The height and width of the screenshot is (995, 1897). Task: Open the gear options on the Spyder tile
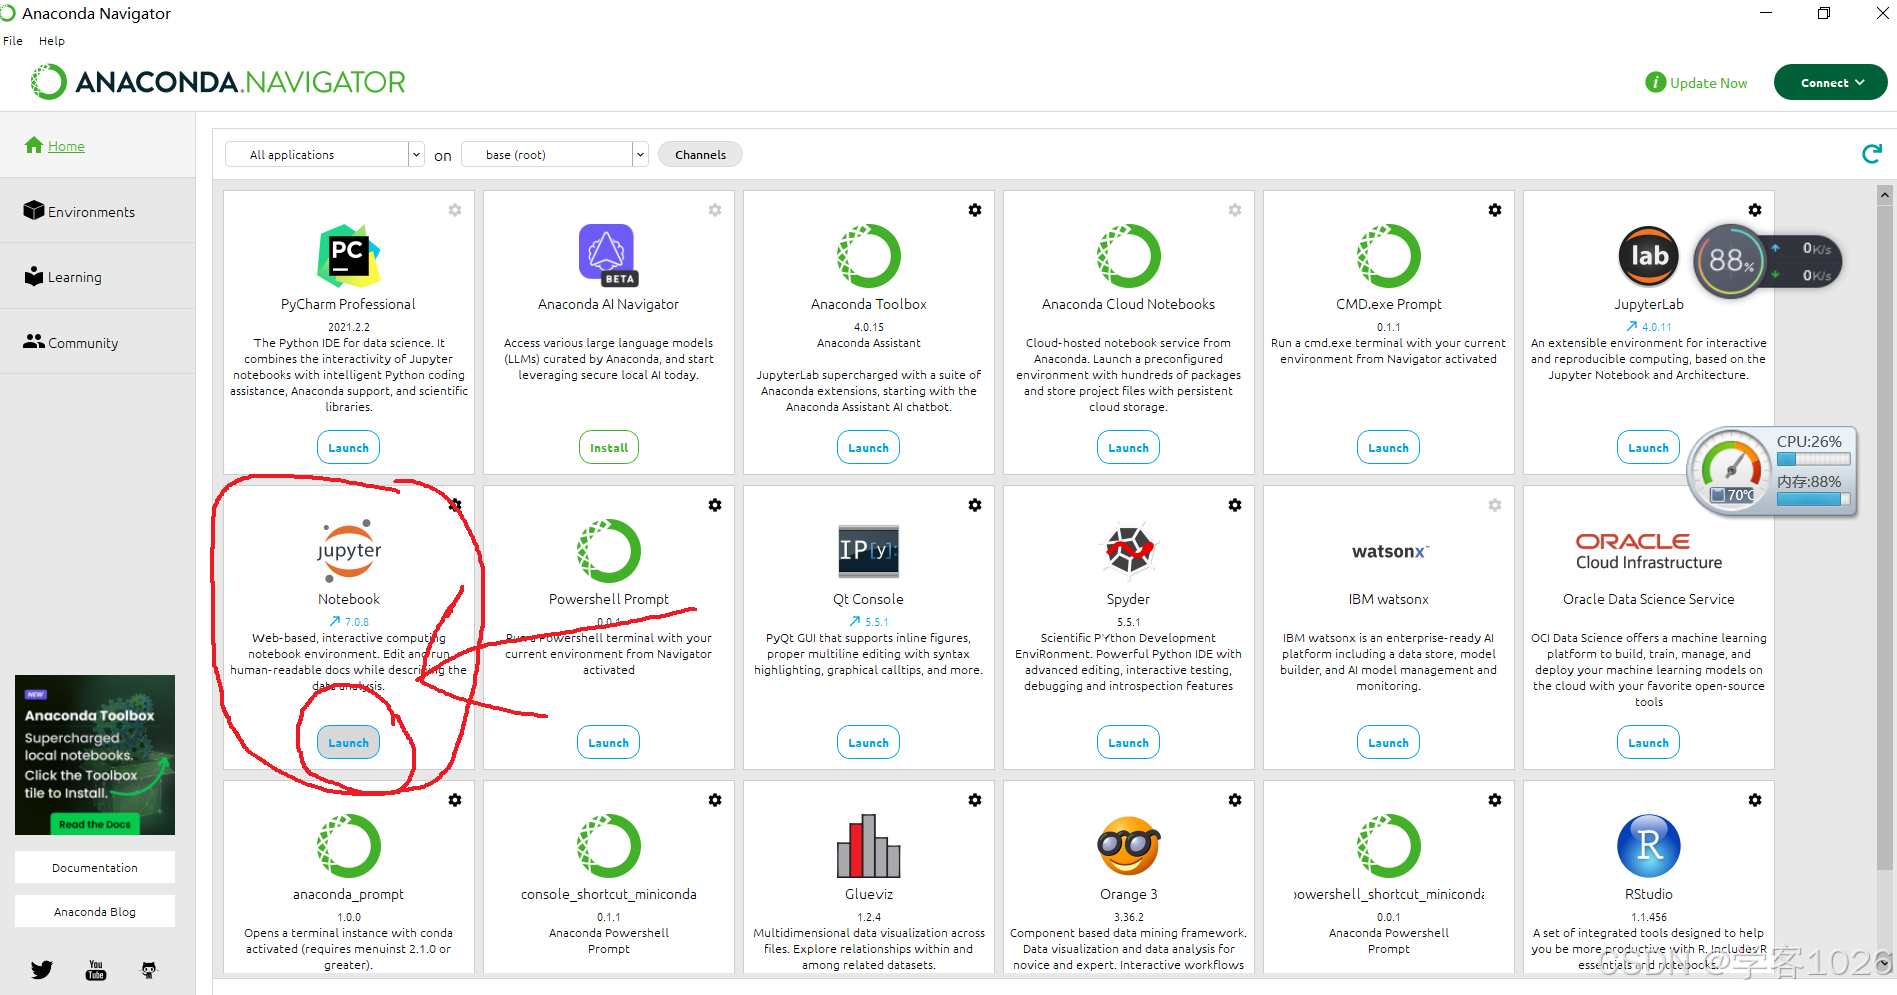click(1235, 505)
